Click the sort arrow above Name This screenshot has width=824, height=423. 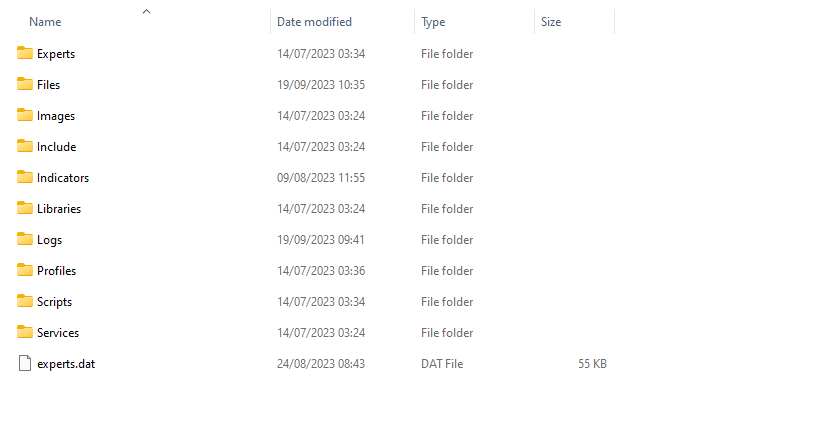[146, 11]
